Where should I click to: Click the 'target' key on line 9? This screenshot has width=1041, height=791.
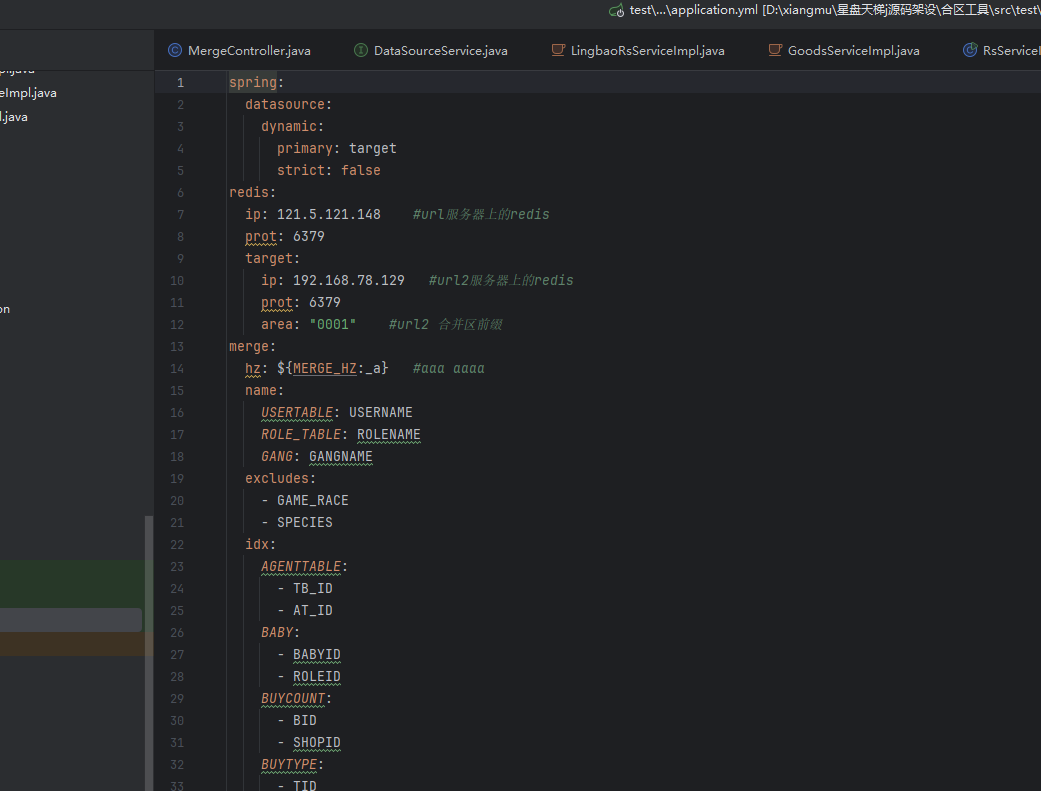tap(269, 258)
